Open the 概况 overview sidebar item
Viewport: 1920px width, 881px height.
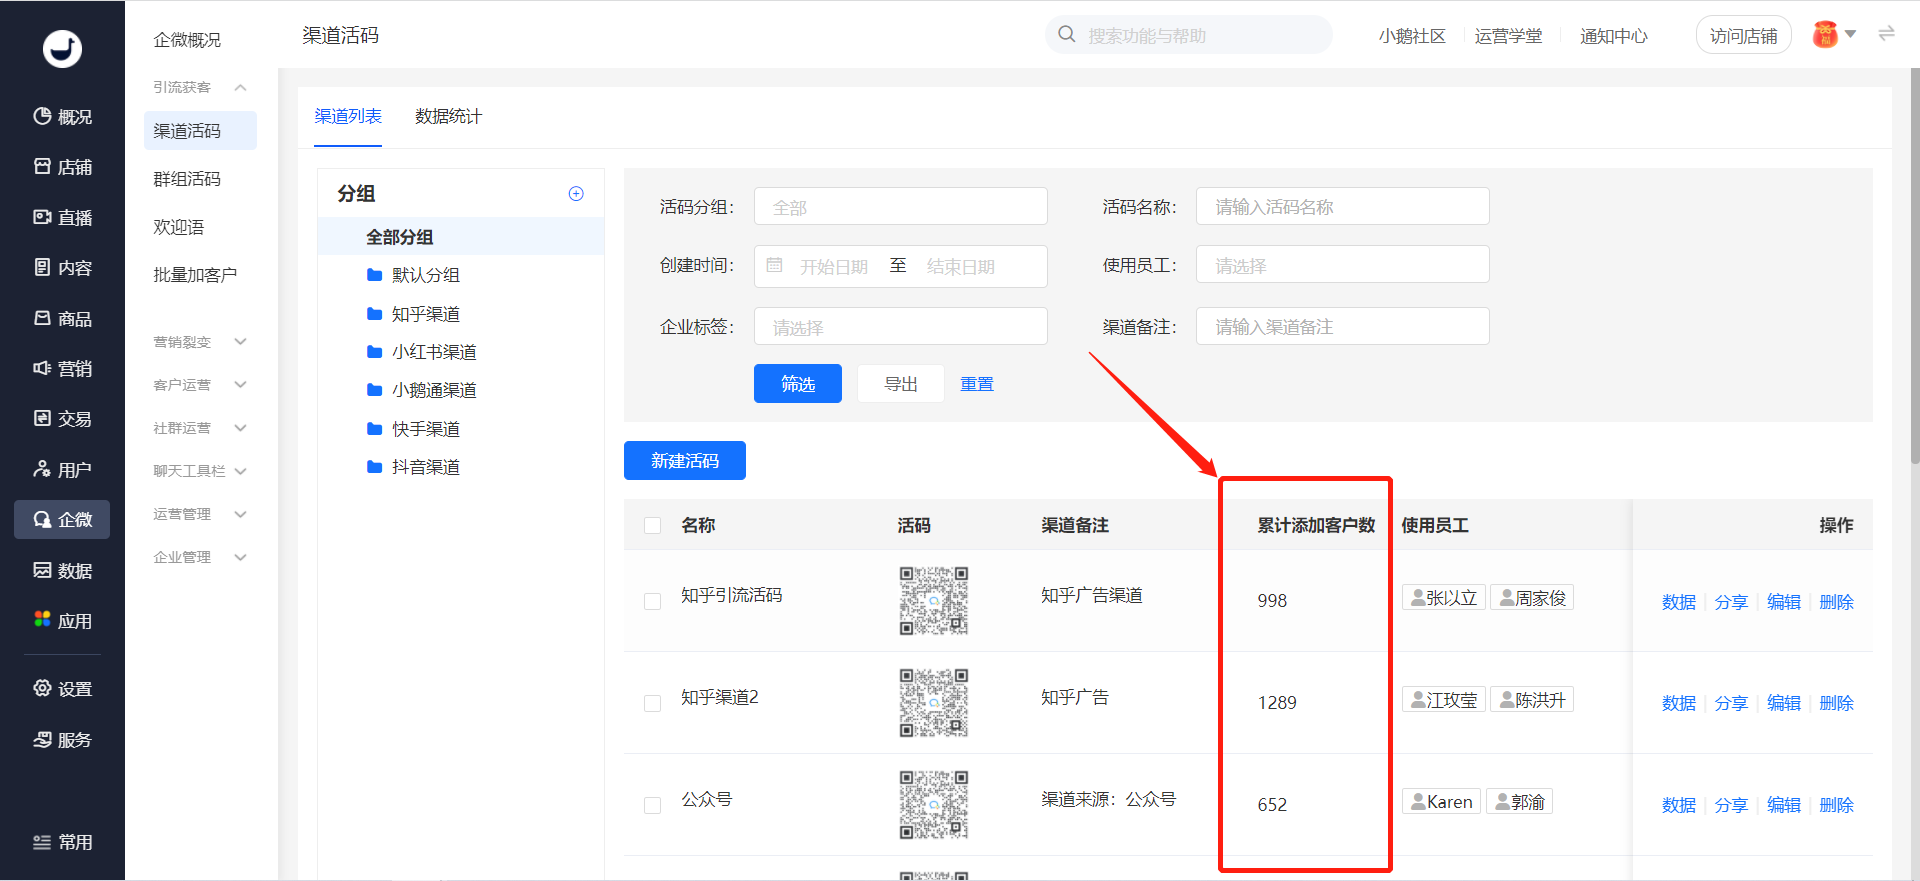[x=62, y=117]
